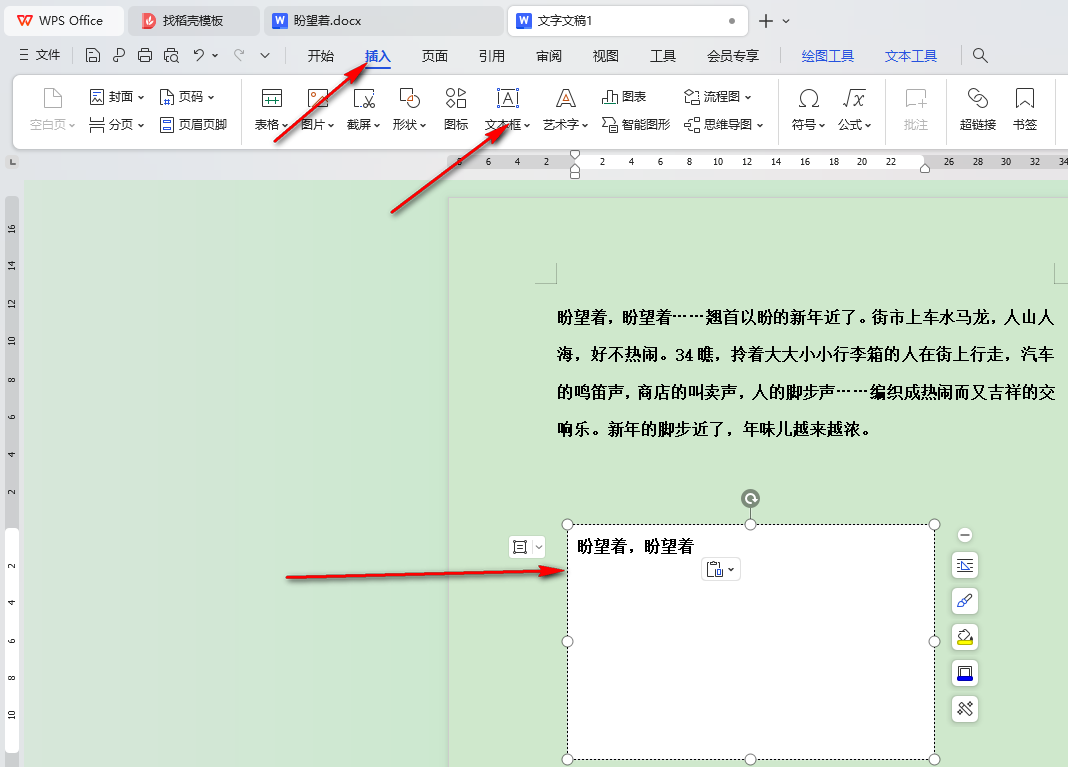Click the rotation handle above text box
This screenshot has height=767, width=1068.
[x=750, y=499]
